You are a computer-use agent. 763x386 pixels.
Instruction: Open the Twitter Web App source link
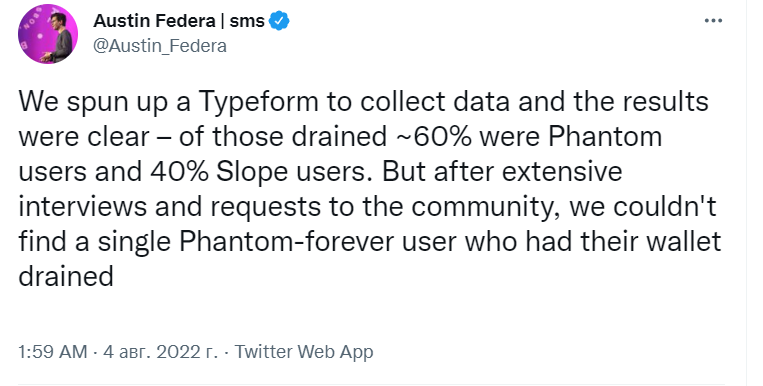pos(304,351)
